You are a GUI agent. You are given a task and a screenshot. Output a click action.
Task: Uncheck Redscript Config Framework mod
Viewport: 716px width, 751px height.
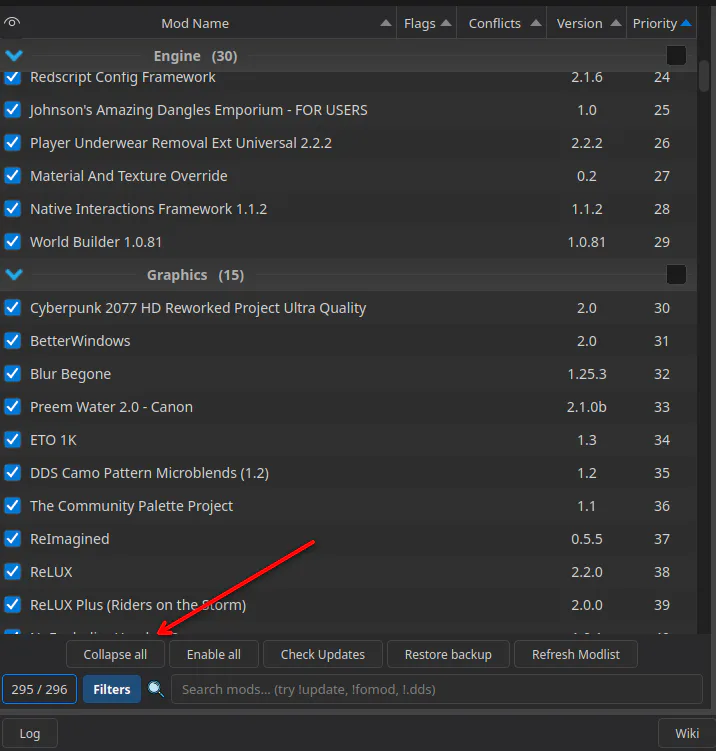tap(12, 77)
